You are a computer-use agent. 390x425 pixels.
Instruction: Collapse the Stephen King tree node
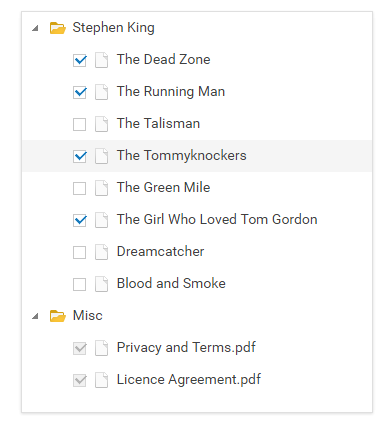pyautogui.click(x=35, y=28)
